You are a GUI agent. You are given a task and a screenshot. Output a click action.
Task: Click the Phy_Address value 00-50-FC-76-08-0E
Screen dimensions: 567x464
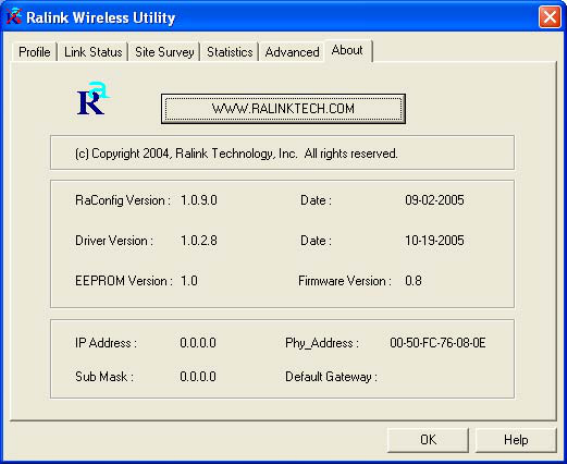click(x=438, y=342)
